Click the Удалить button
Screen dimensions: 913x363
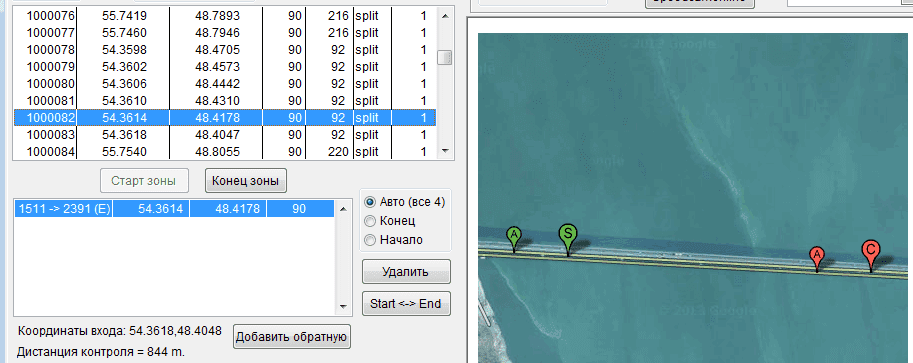pyautogui.click(x=406, y=272)
